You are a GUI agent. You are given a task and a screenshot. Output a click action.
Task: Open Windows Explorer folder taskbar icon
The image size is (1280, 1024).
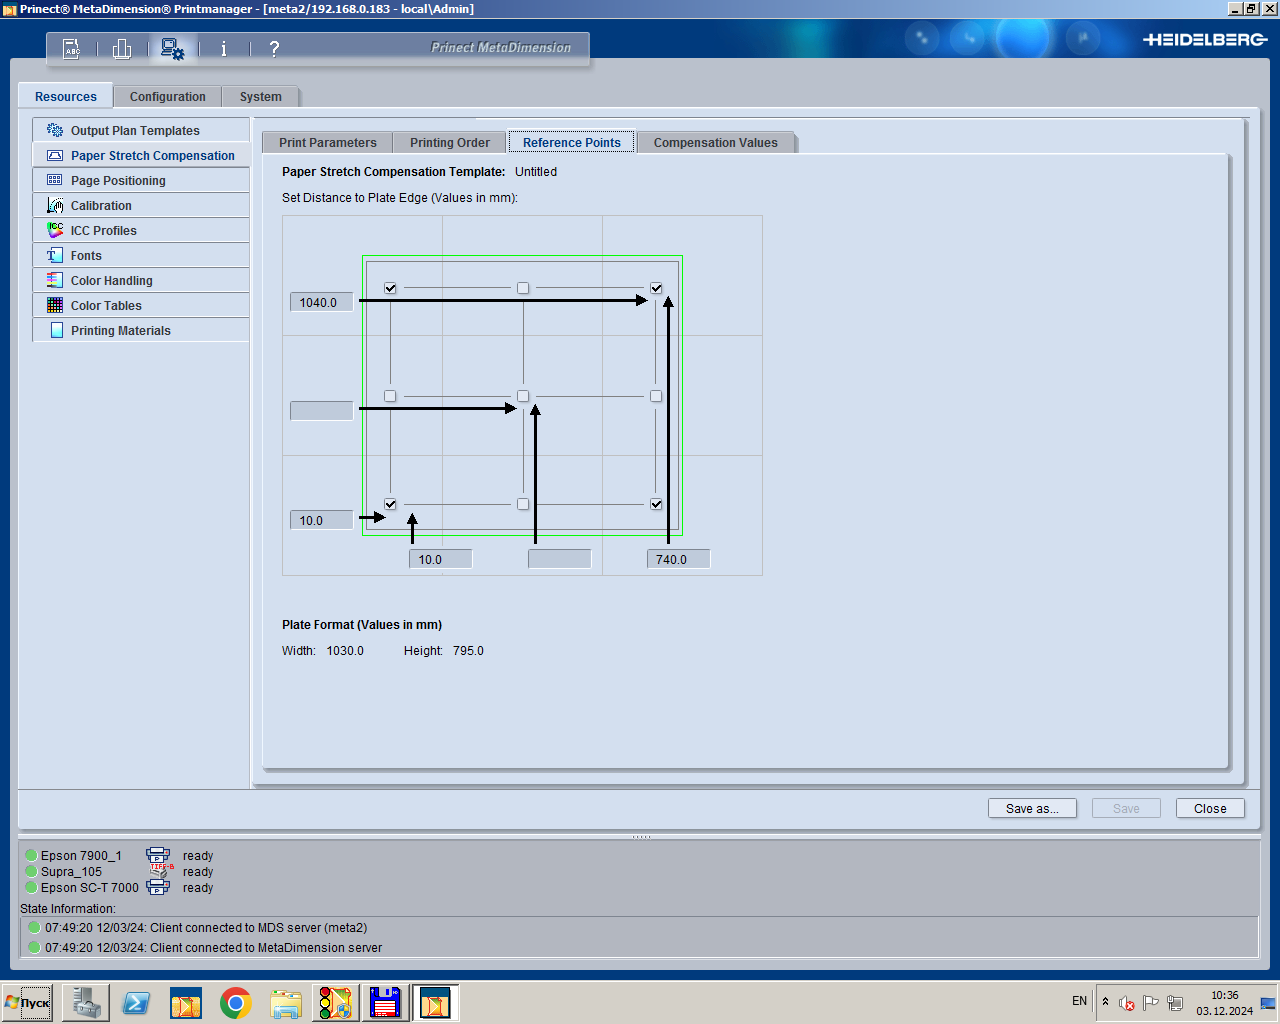point(286,1002)
